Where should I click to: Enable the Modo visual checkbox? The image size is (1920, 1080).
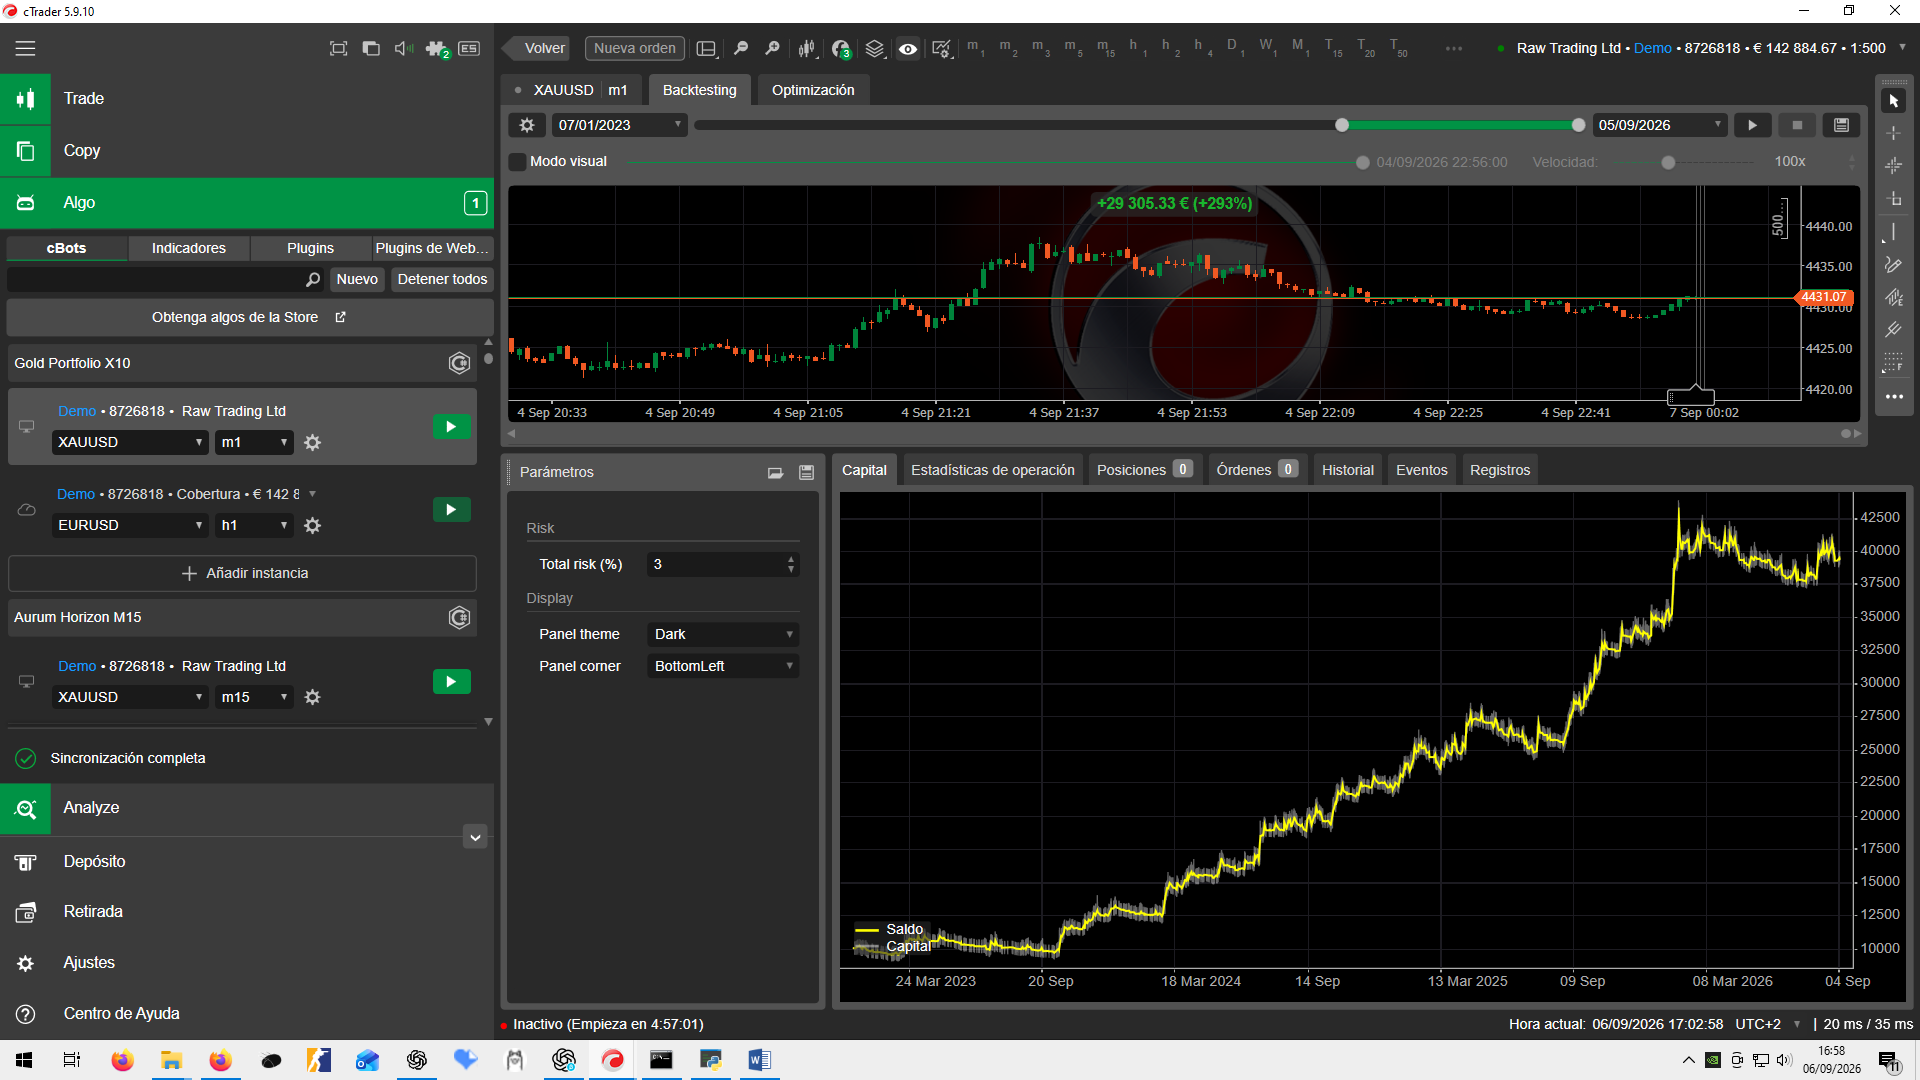(x=517, y=161)
